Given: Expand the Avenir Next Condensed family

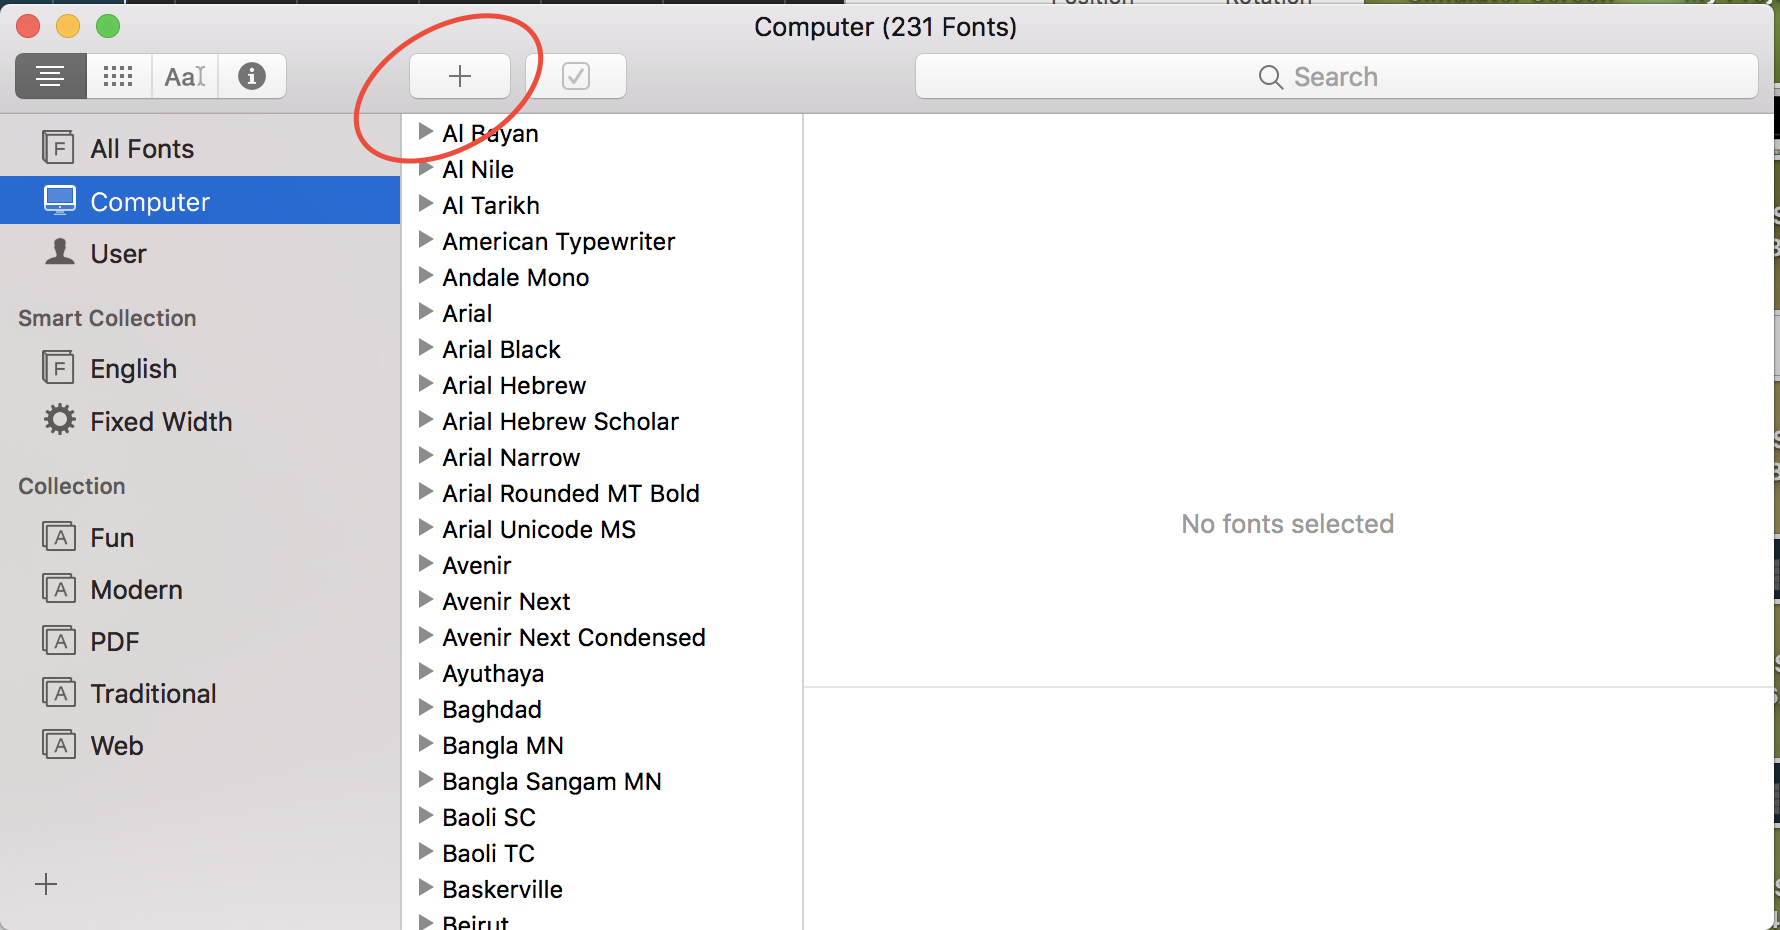Looking at the screenshot, I should [426, 636].
